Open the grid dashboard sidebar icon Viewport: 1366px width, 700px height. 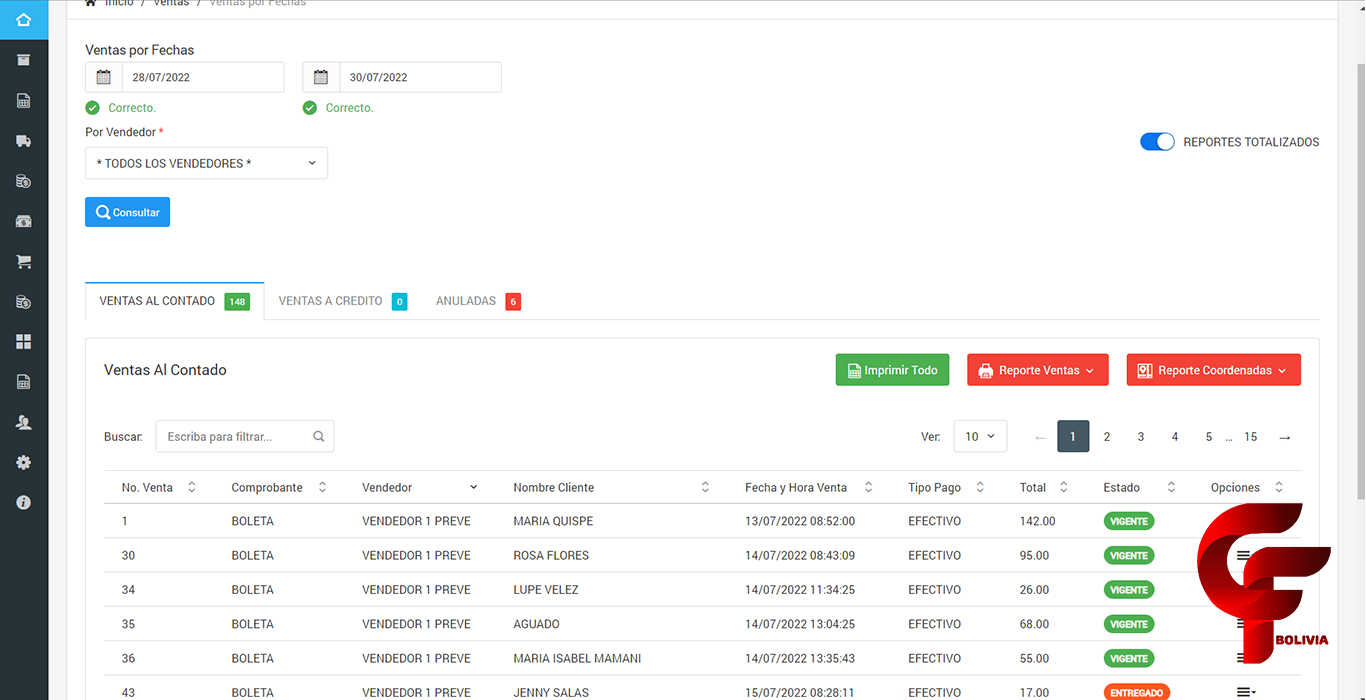tap(24, 342)
